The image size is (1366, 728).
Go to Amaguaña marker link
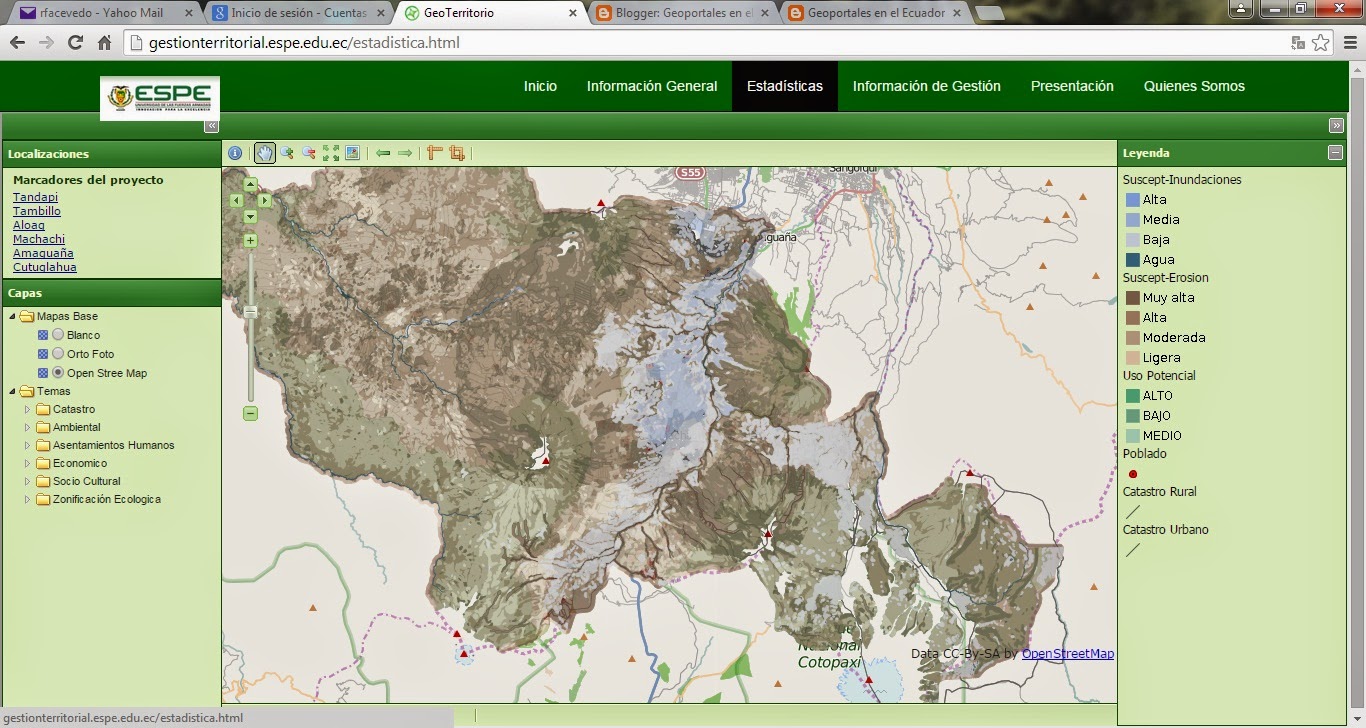43,253
